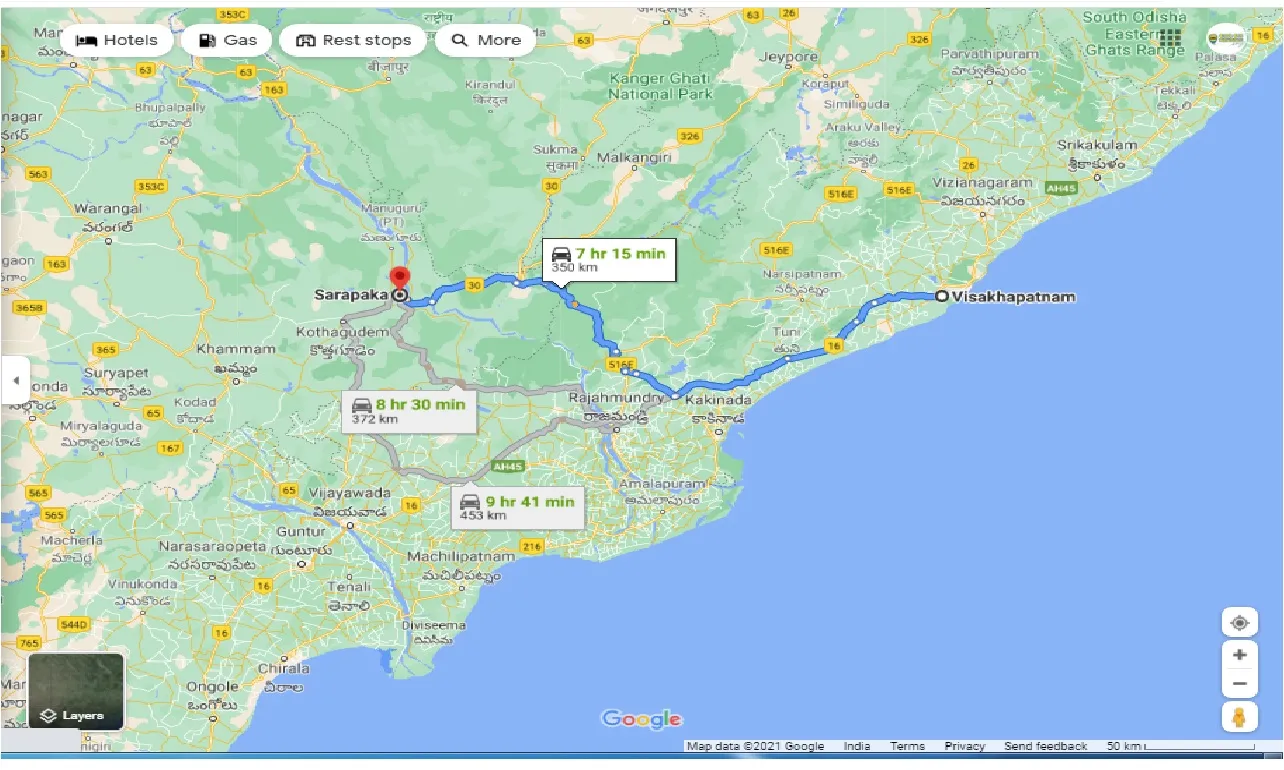Click the Kodad town label
1284x770 pixels.
195,401
